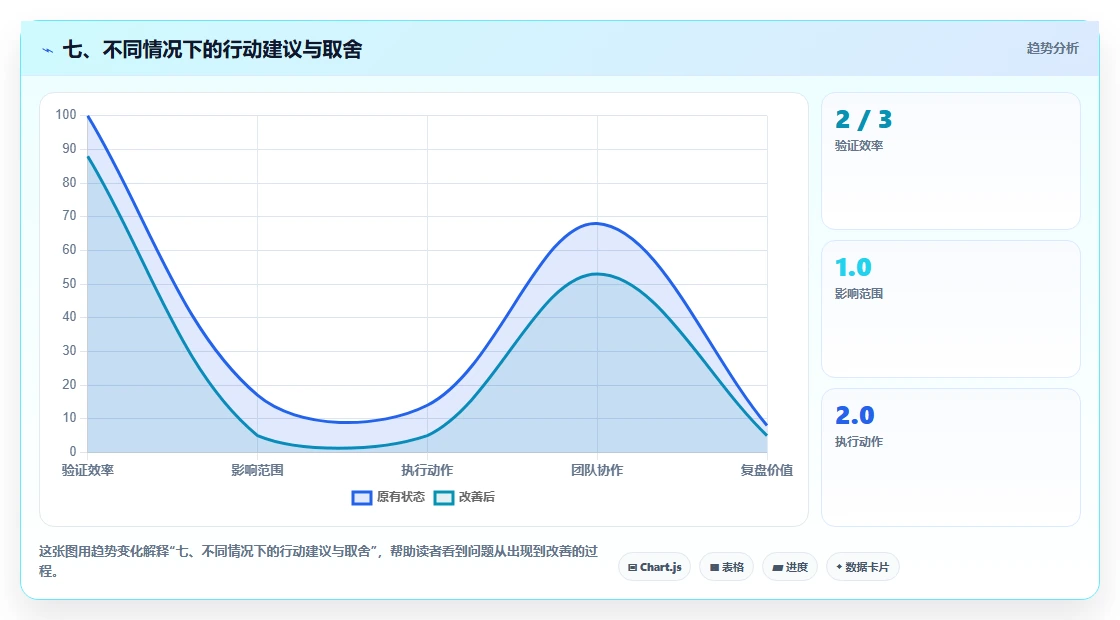
Task: Click the 执行动作 x-axis label
Action: (427, 470)
